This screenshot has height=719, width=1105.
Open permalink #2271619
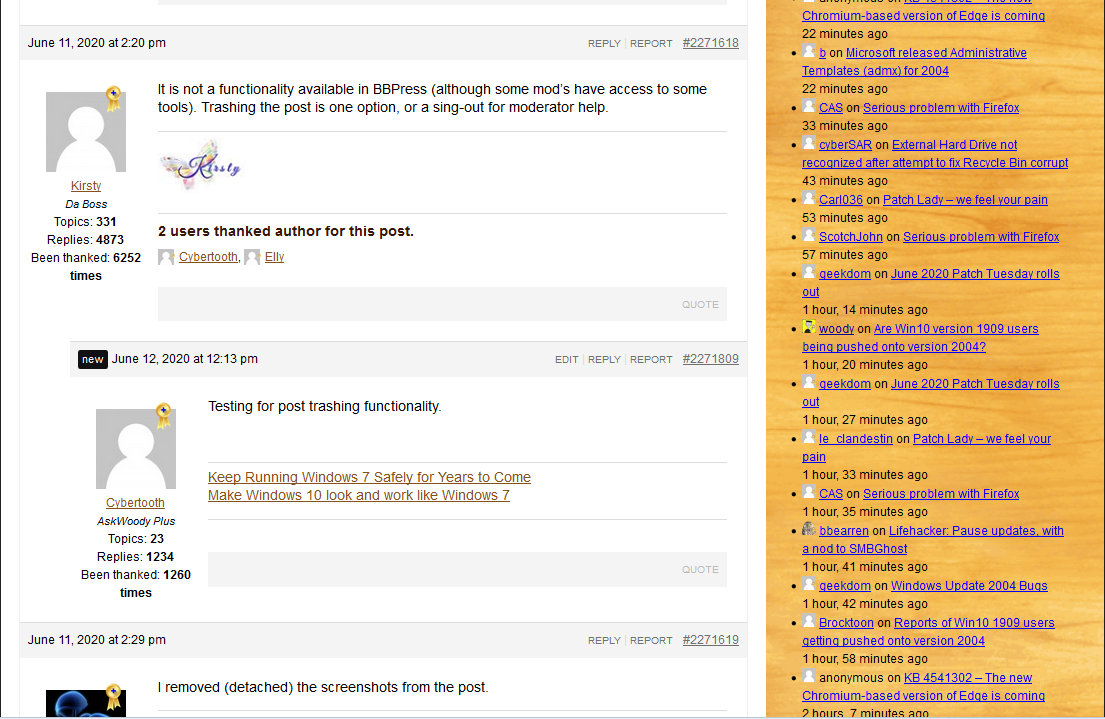point(710,640)
